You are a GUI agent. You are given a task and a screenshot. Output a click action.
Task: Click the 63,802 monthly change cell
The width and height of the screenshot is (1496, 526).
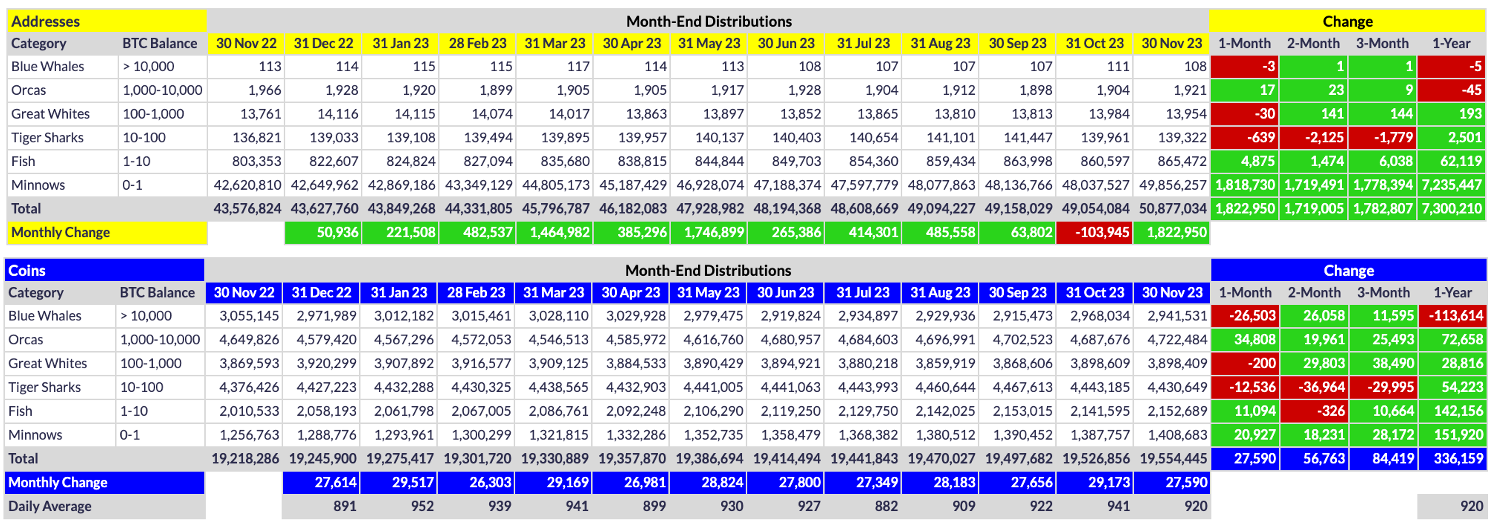(x=1017, y=232)
